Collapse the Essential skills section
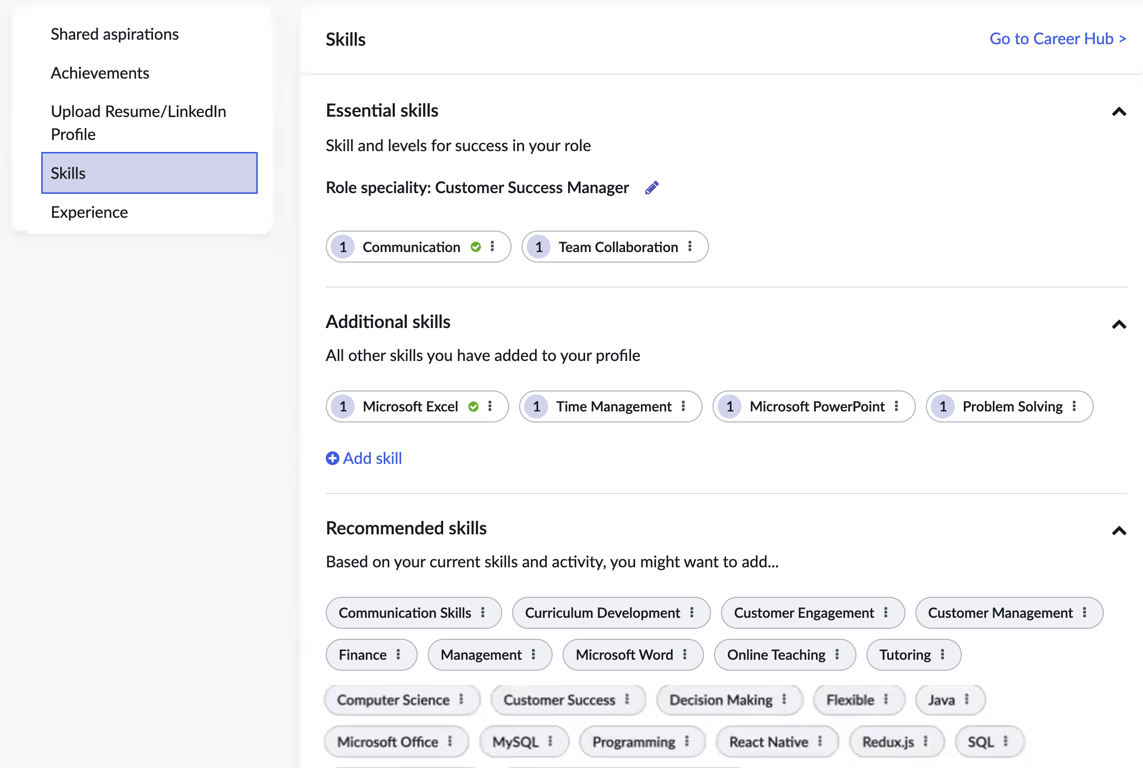Screen dimensions: 1143x768 pos(1119,111)
